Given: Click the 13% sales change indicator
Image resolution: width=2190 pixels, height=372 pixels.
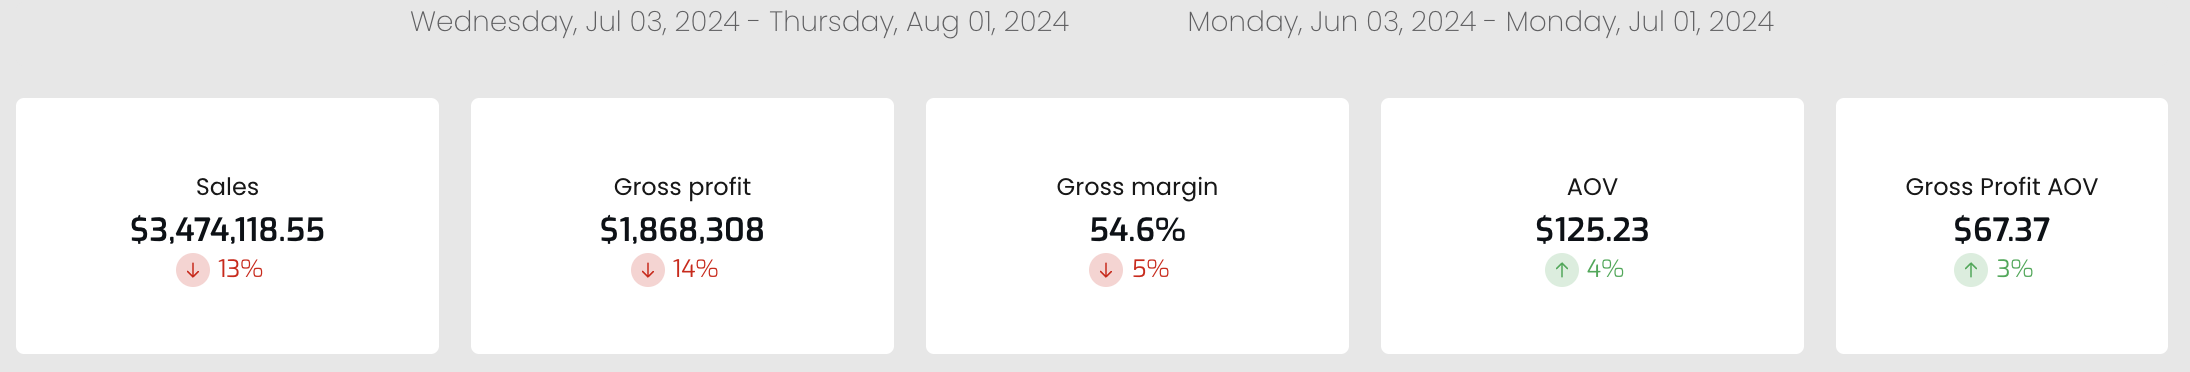Looking at the screenshot, I should click(x=240, y=269).
